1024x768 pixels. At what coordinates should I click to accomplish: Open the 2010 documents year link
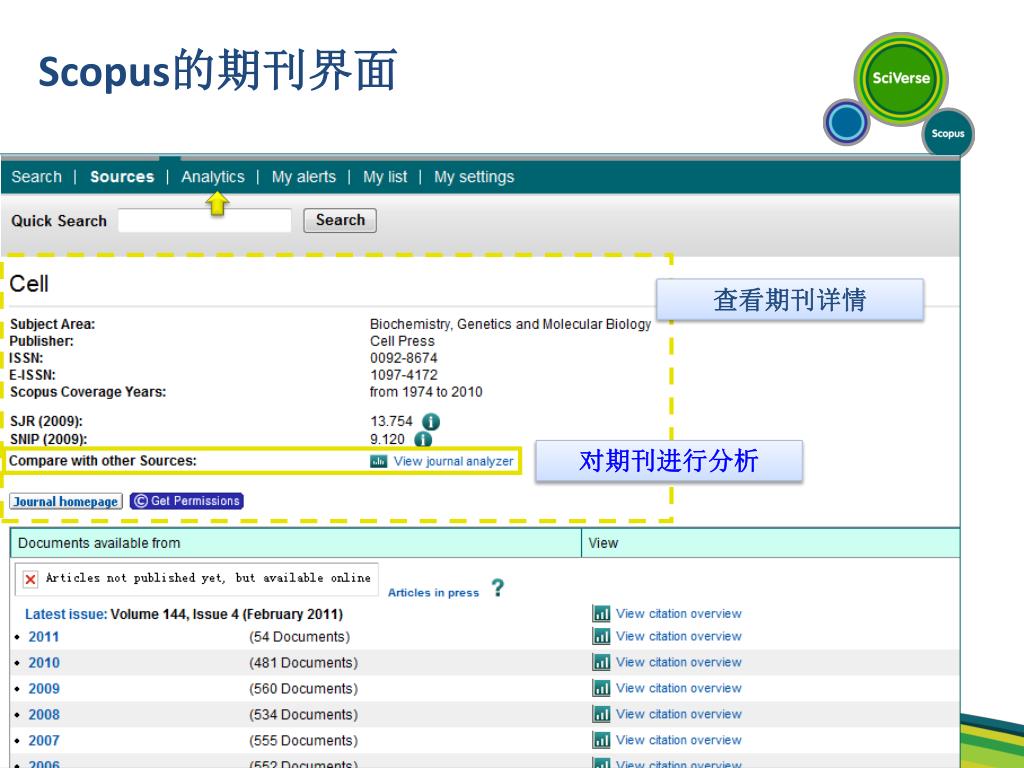point(44,663)
